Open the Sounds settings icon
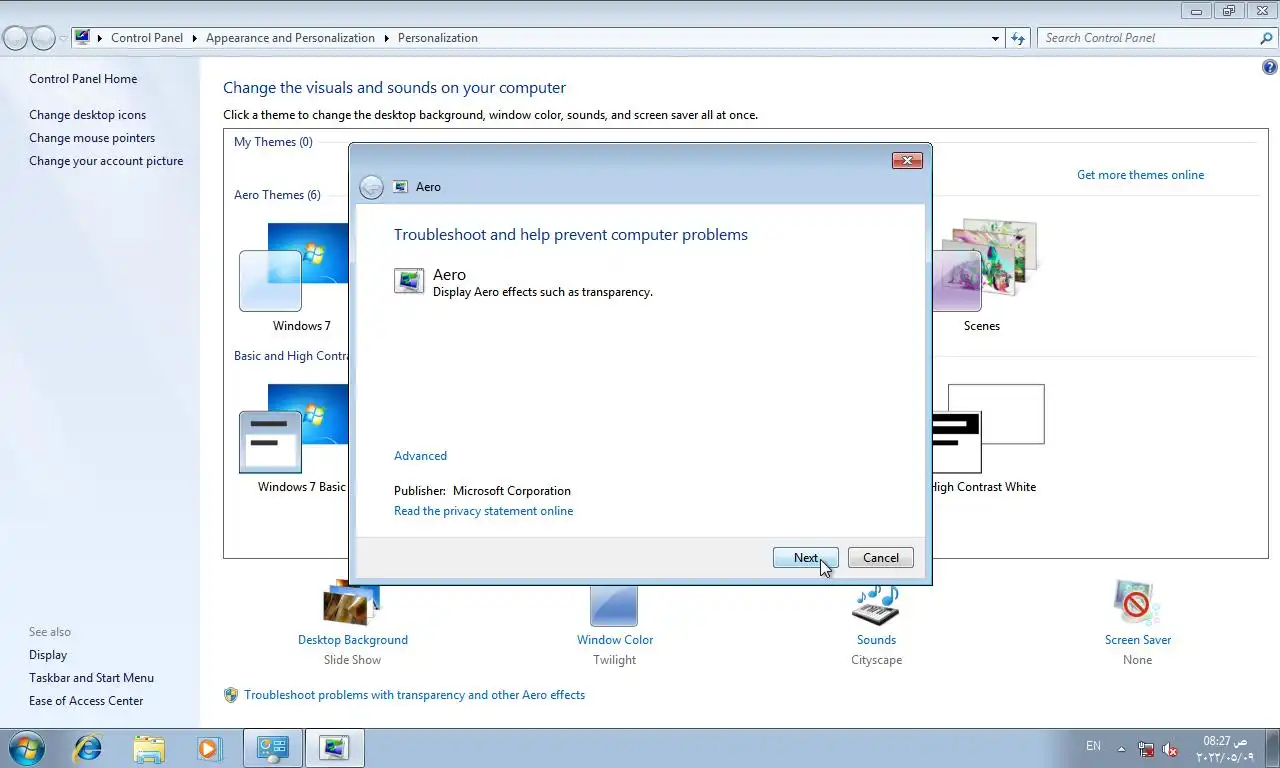 876,605
